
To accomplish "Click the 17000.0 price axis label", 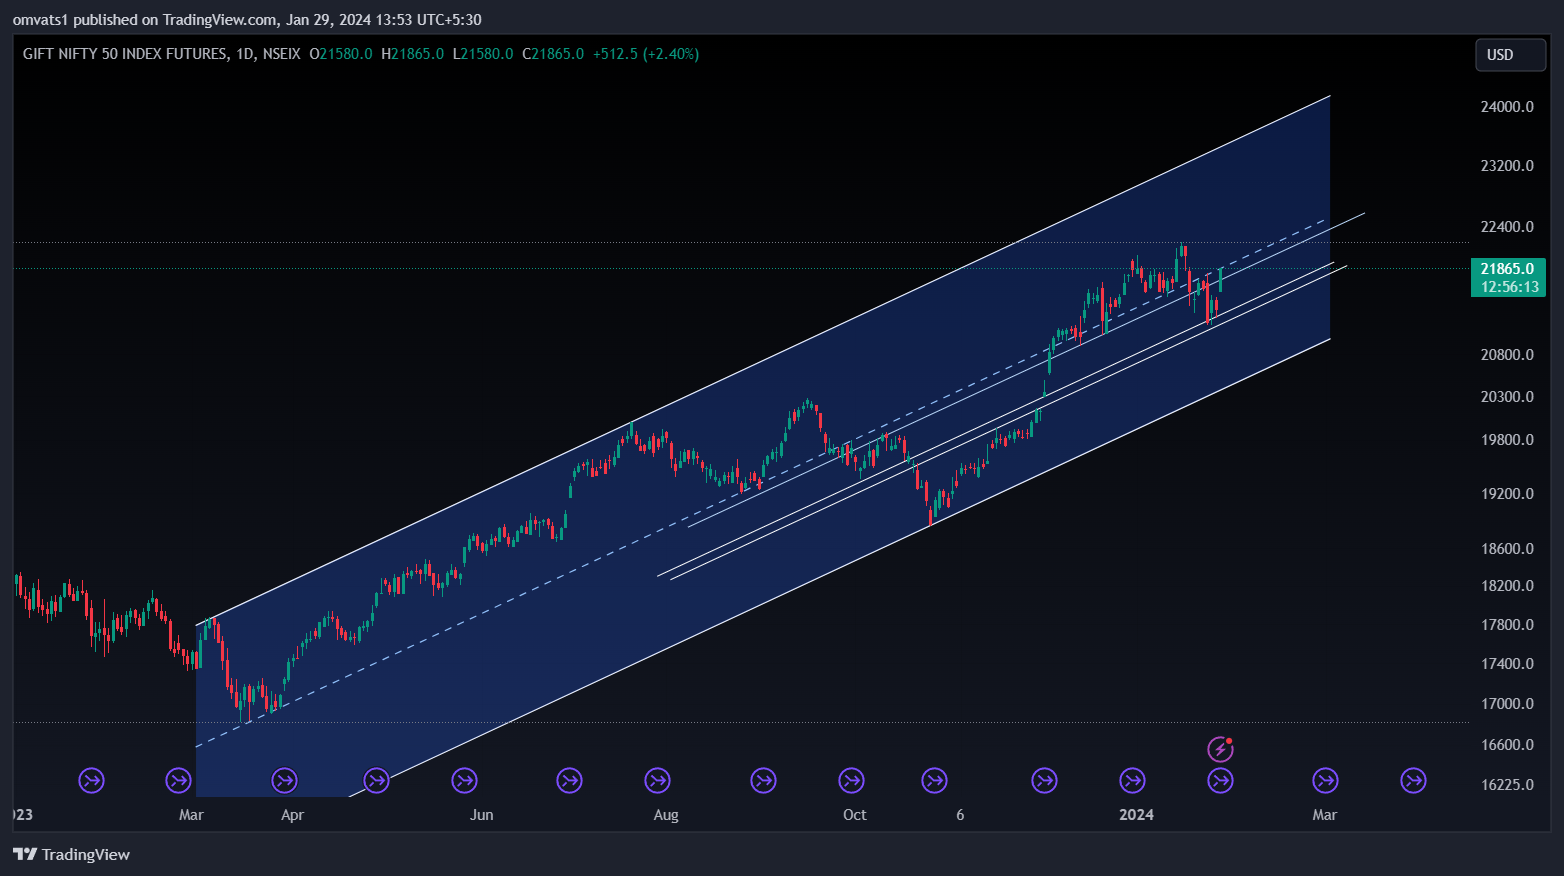I will coord(1507,704).
